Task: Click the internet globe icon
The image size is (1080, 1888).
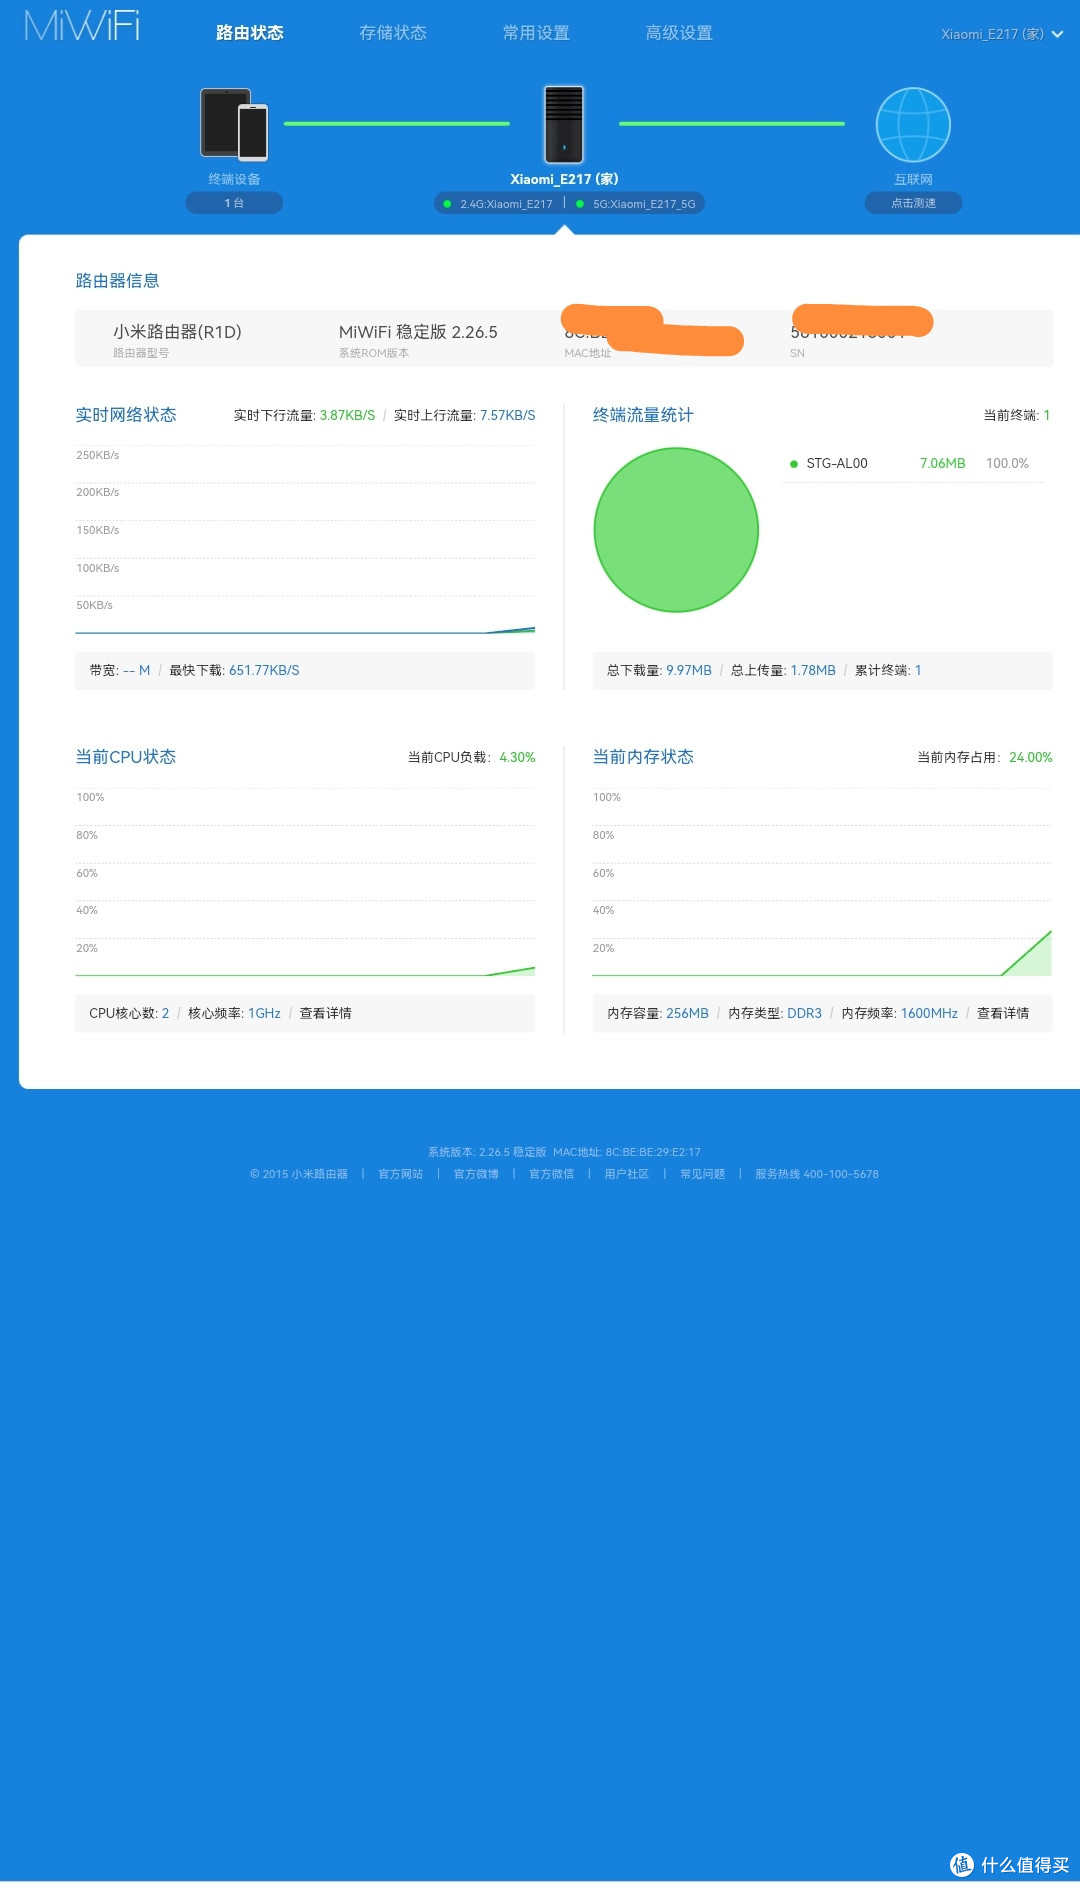Action: click(913, 125)
